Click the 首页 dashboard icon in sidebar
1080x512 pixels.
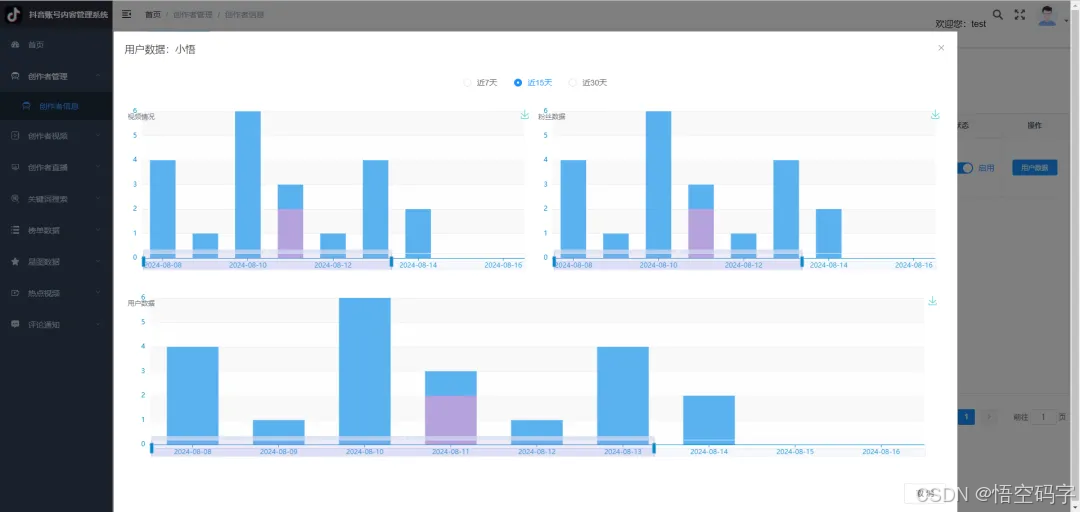pos(15,45)
